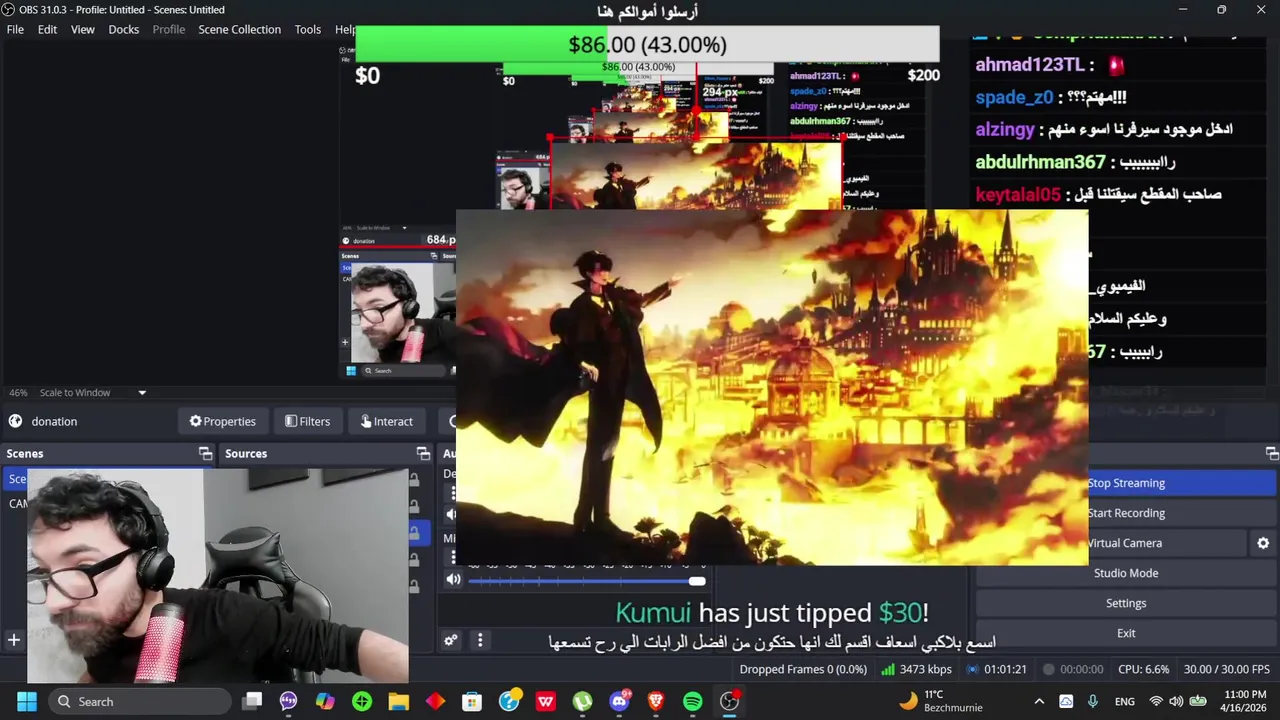
Task: Open the Scale to Window dropdown
Action: coord(92,392)
